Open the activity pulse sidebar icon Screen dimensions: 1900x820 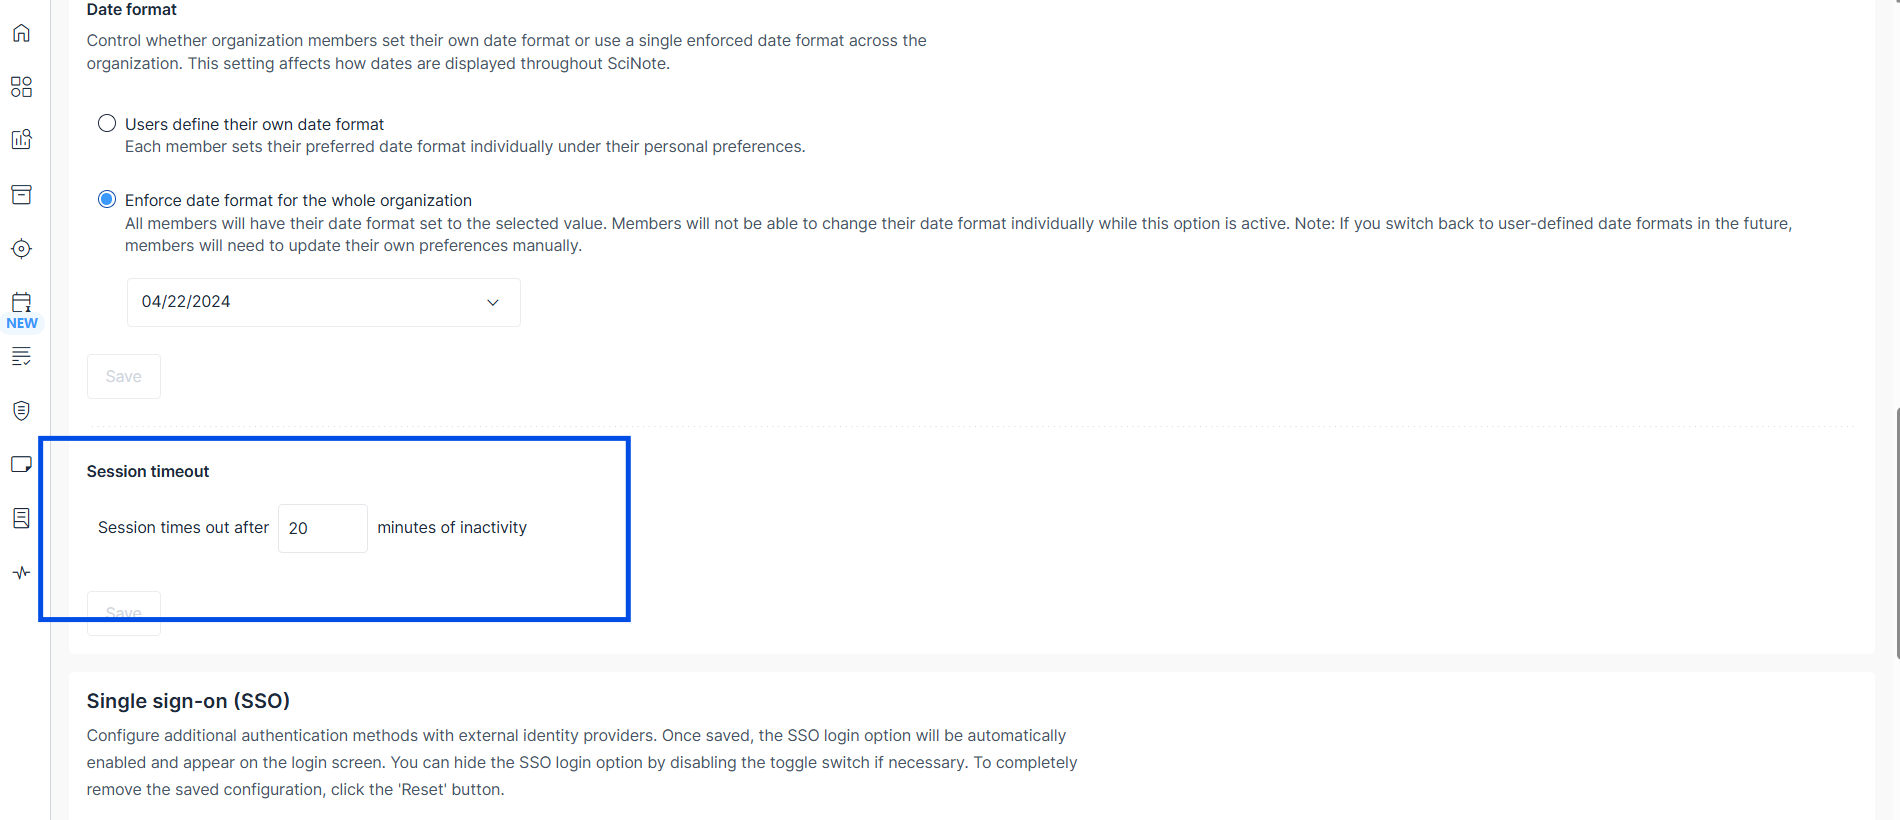21,573
